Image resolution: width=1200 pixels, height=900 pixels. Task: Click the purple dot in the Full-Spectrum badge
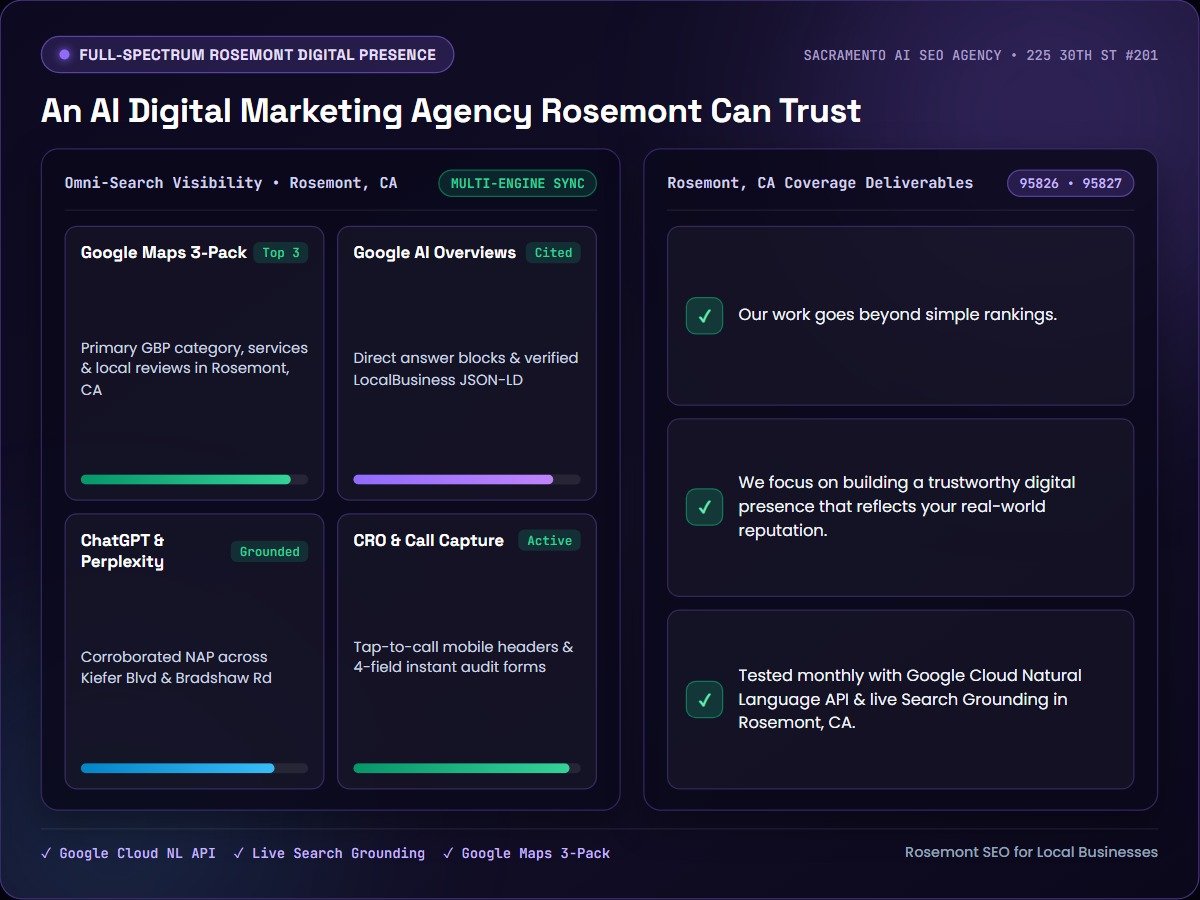pyautogui.click(x=64, y=55)
